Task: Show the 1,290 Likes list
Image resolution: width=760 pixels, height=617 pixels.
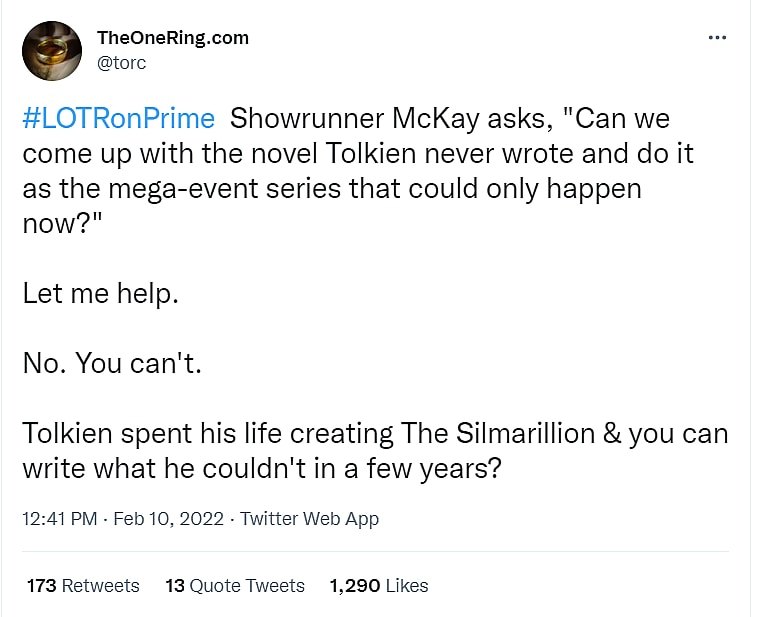Action: coord(378,586)
